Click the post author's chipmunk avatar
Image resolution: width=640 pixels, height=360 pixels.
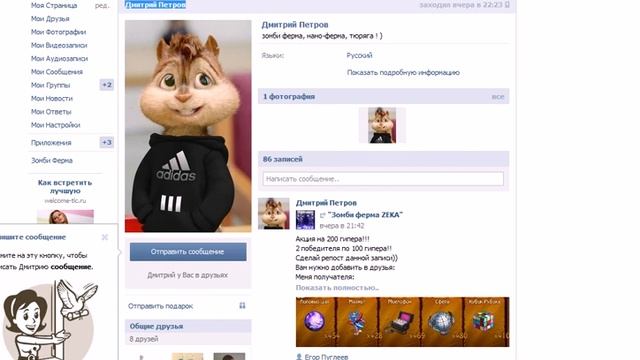point(274,214)
